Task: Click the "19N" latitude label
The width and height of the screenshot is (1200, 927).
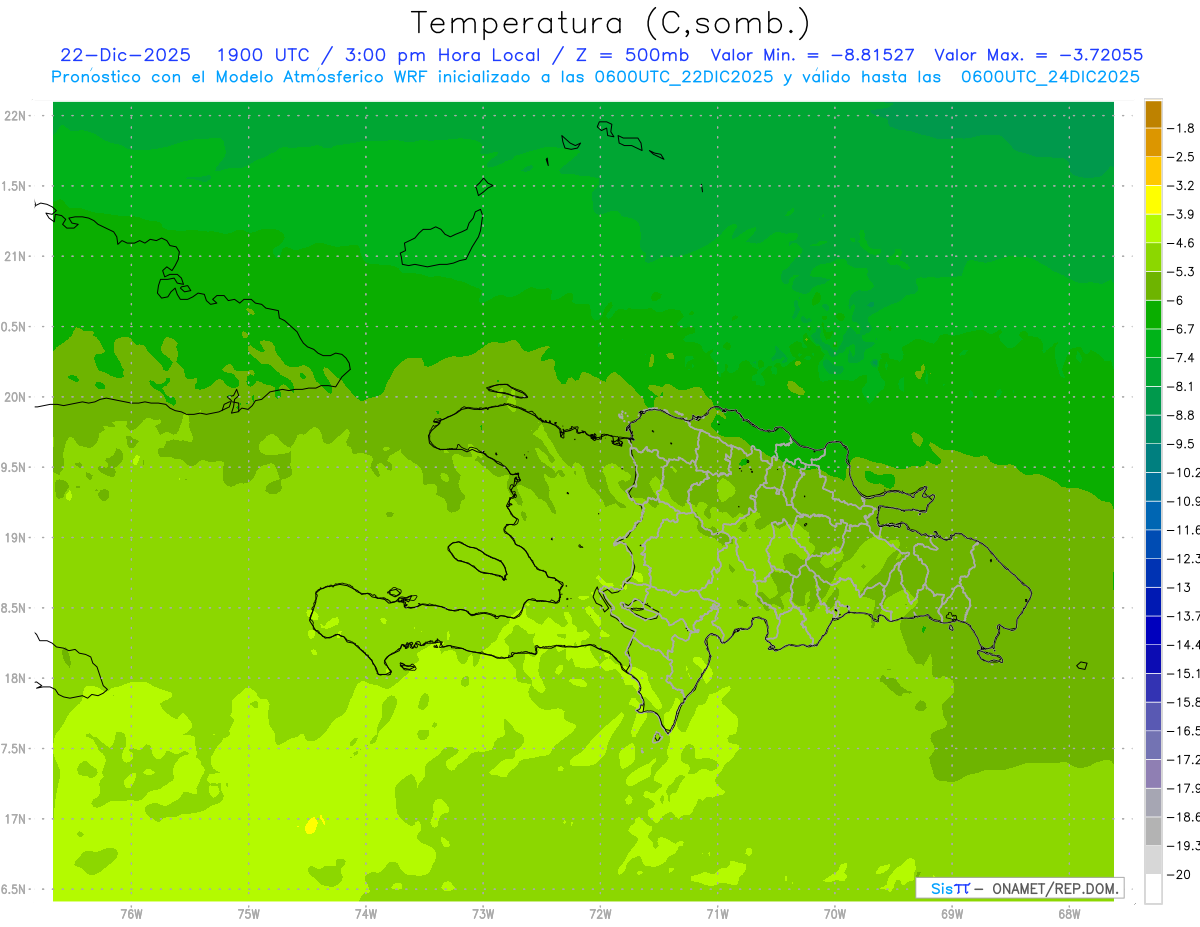Action: point(16,538)
